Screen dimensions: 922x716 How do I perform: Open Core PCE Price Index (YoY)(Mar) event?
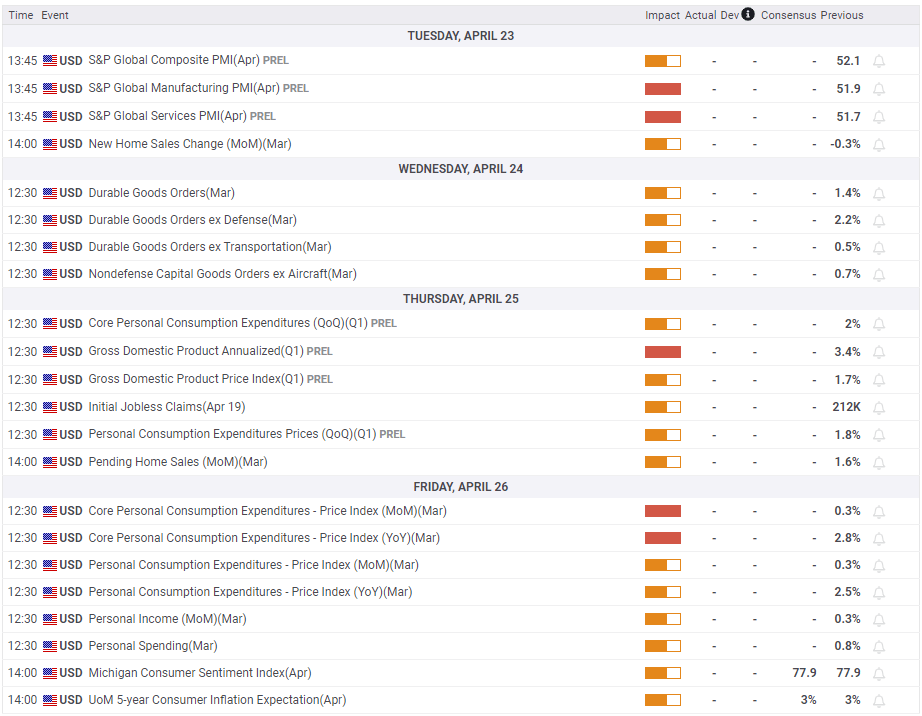coord(264,538)
